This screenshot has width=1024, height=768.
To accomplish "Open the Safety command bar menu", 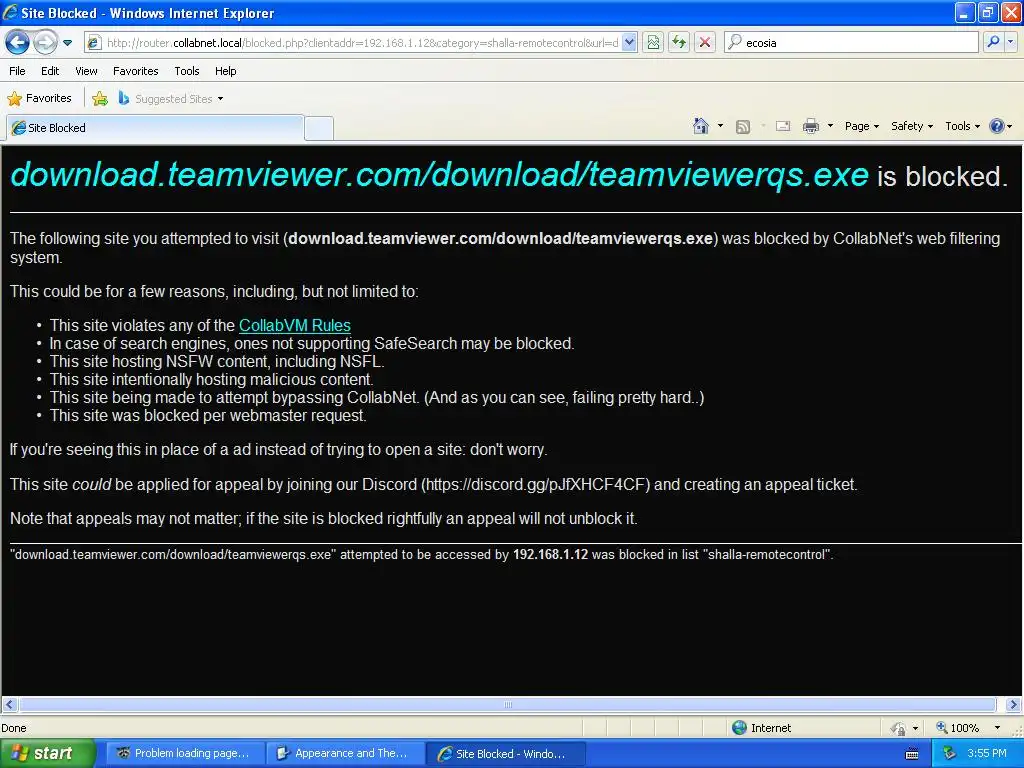I will click(912, 126).
